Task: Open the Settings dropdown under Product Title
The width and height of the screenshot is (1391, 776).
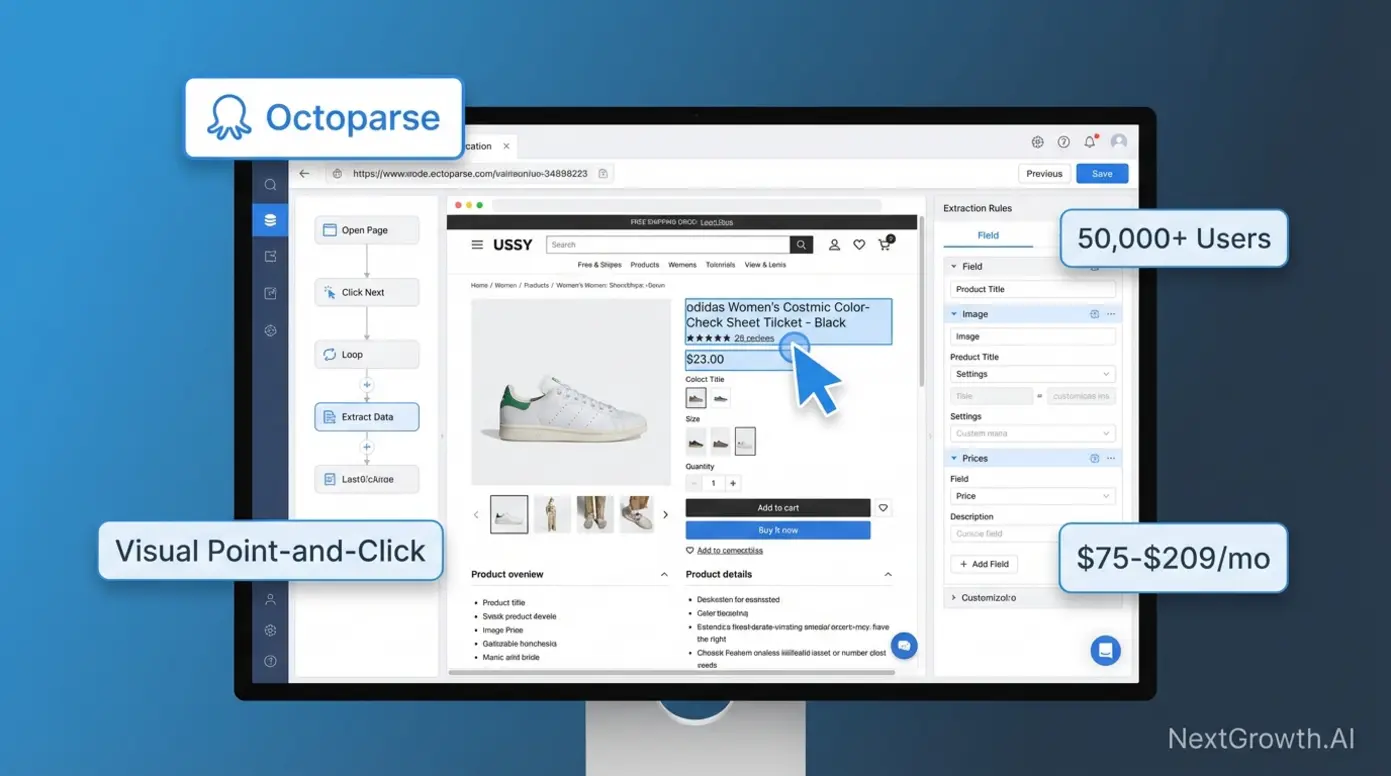Action: (1032, 374)
